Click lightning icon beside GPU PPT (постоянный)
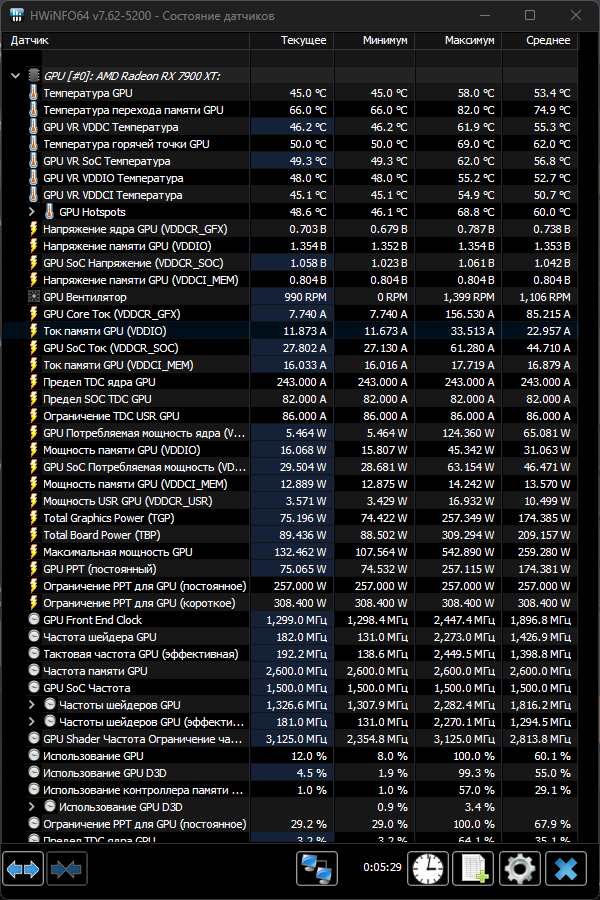This screenshot has height=900, width=600. 34,569
